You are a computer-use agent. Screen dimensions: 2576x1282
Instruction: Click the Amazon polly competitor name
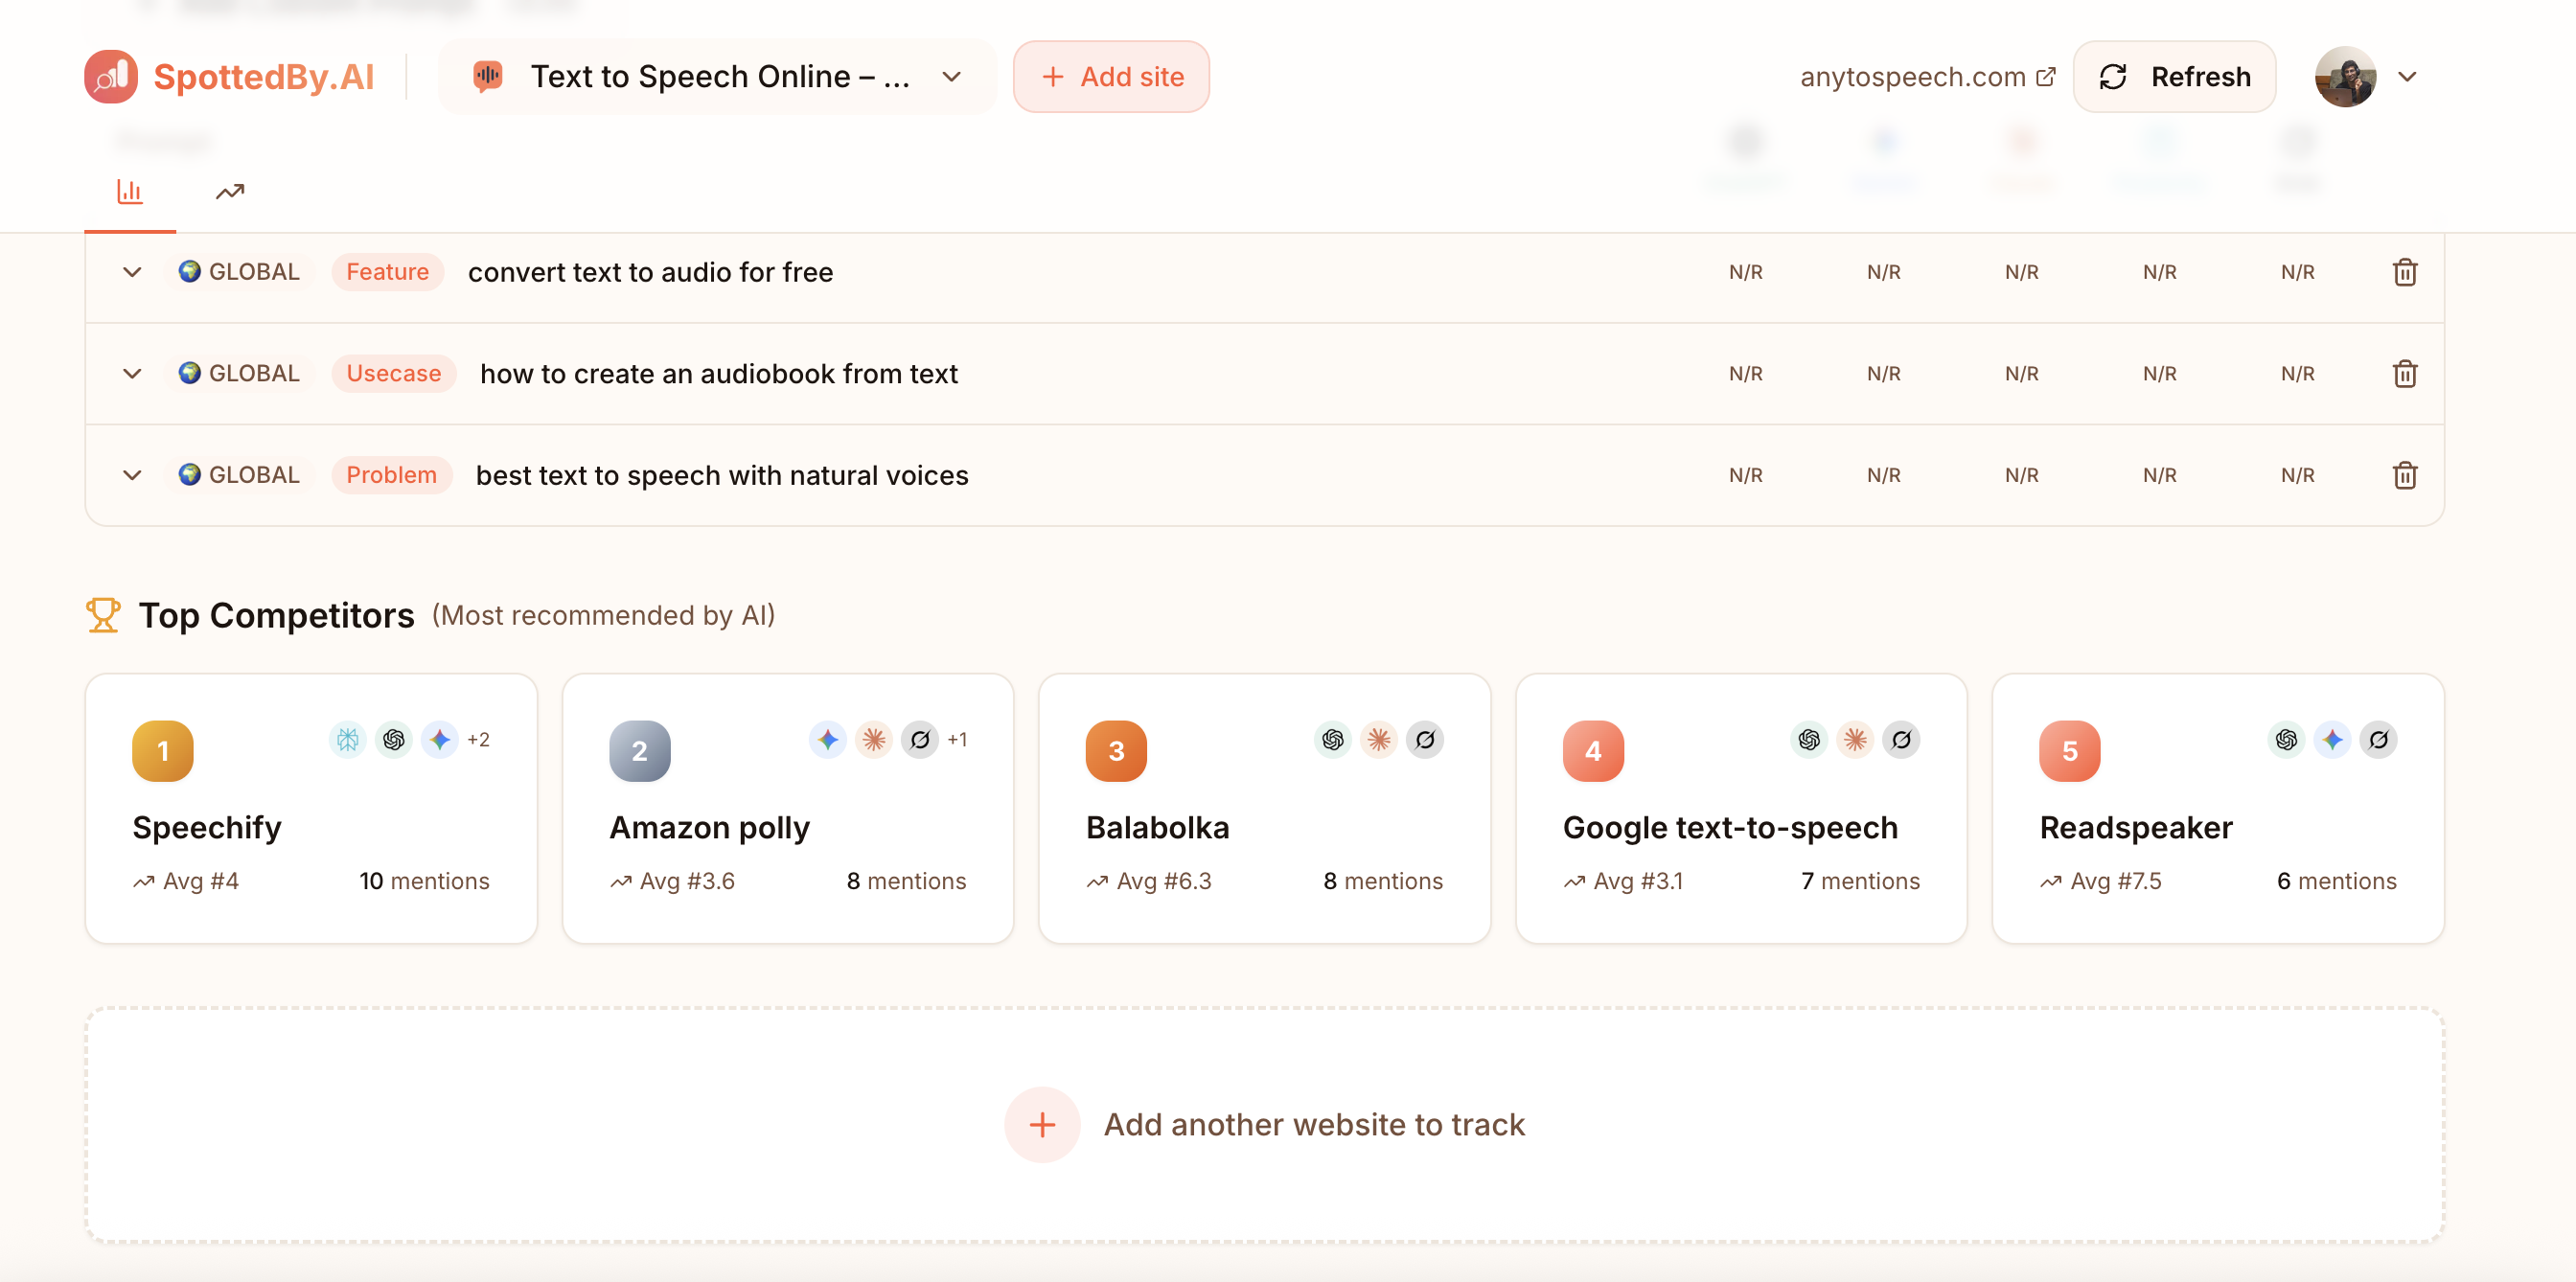pos(709,828)
